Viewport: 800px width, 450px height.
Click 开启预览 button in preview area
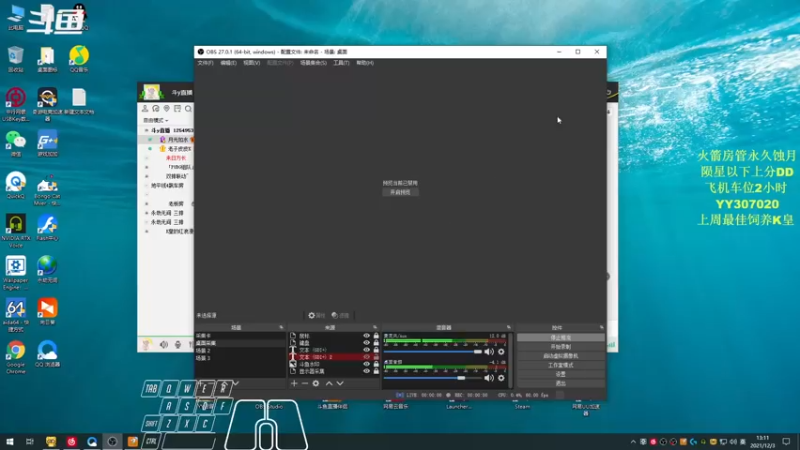coord(401,192)
